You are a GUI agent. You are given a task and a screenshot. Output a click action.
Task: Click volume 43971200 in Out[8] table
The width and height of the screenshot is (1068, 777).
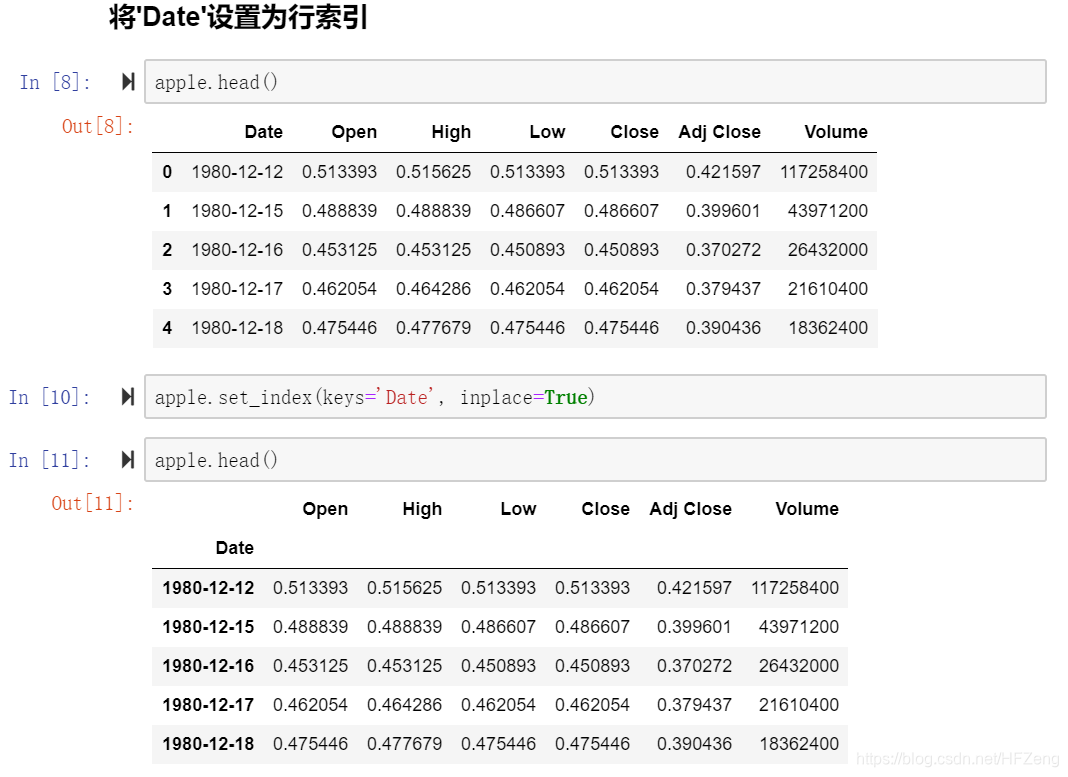(x=828, y=211)
